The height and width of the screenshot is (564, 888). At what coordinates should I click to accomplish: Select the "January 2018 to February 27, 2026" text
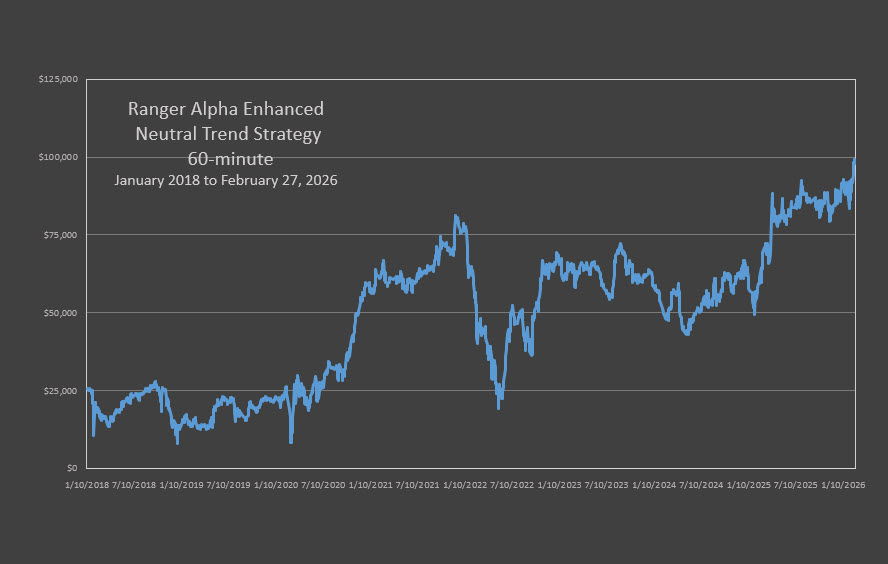tap(225, 181)
